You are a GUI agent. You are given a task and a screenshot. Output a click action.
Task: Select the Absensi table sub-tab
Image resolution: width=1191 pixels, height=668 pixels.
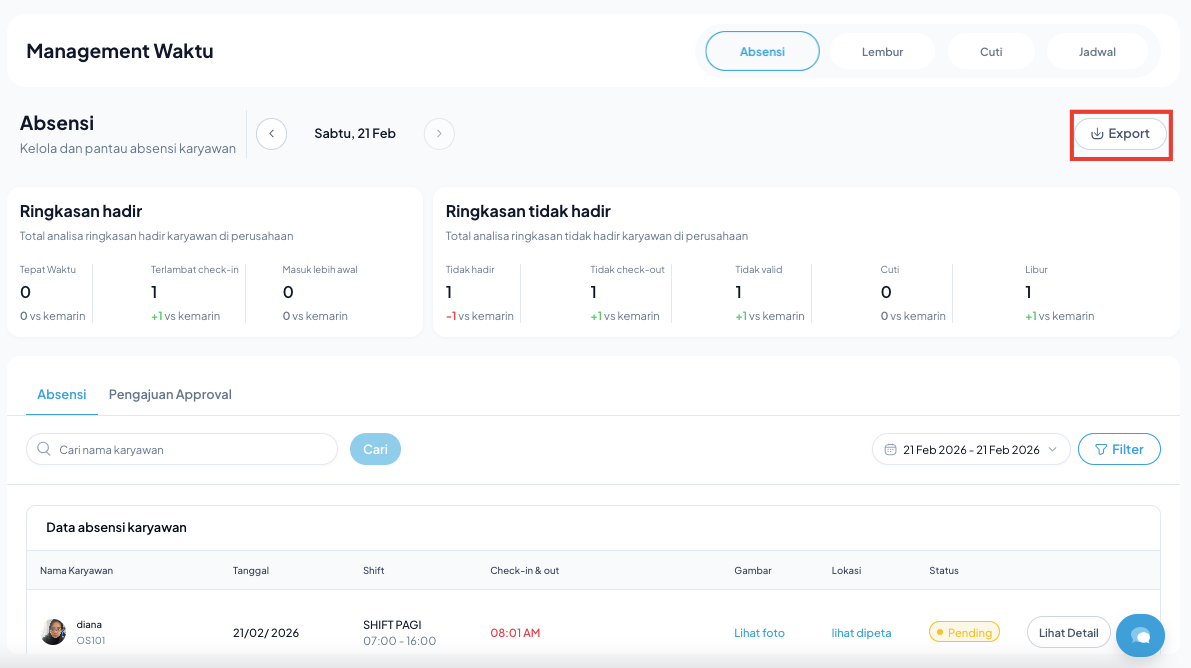[62, 395]
